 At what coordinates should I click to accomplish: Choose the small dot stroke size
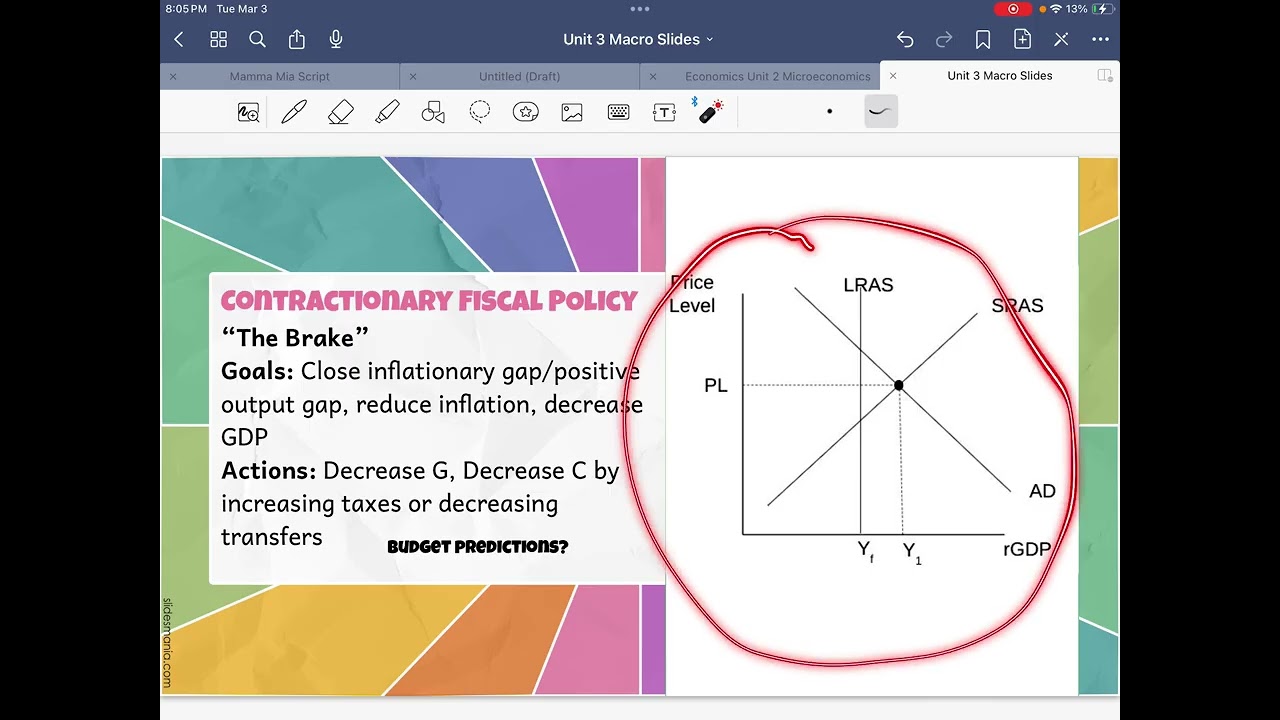829,111
